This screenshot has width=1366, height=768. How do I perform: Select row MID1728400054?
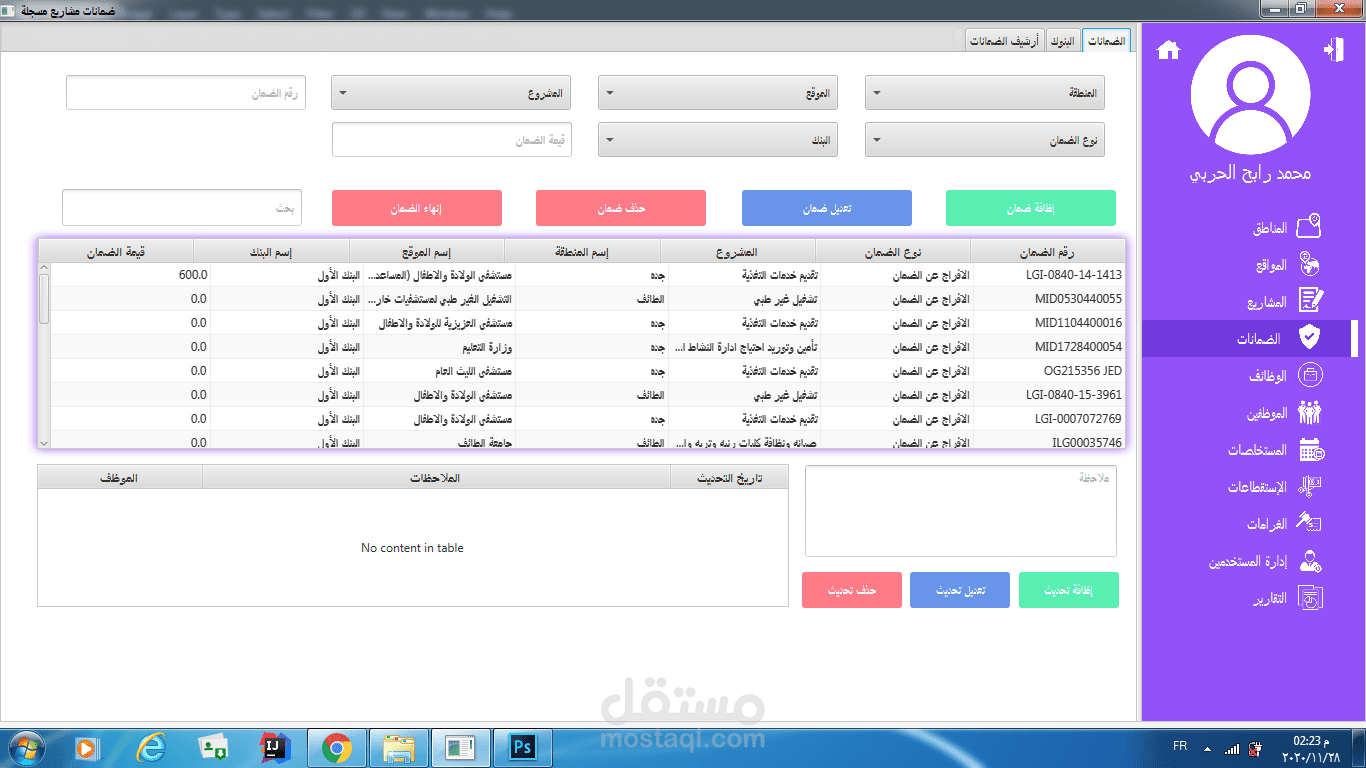[x=588, y=346]
